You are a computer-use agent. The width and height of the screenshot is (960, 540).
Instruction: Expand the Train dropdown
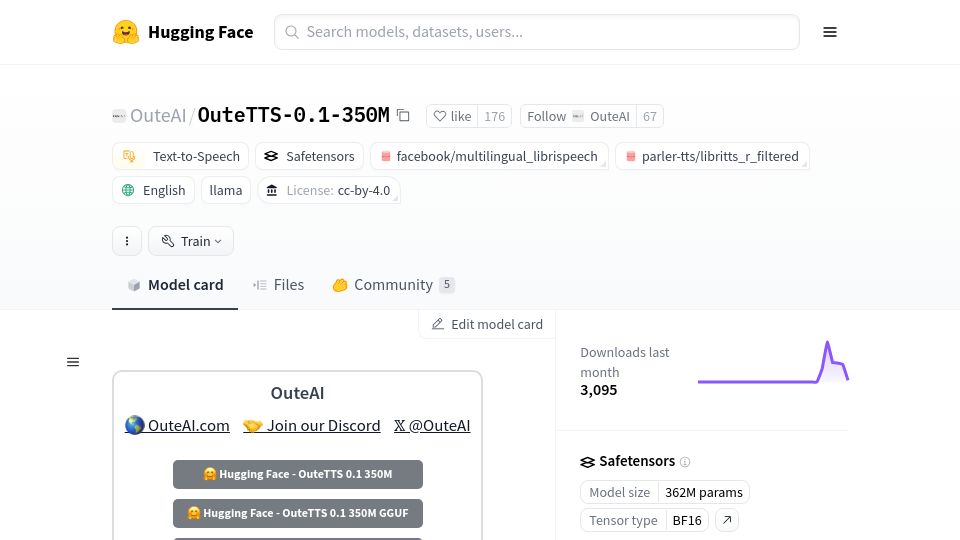tap(191, 241)
